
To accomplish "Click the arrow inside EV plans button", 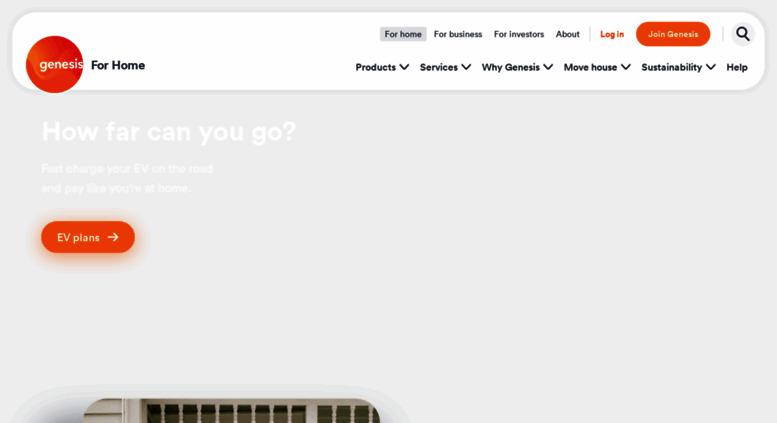I will [113, 237].
